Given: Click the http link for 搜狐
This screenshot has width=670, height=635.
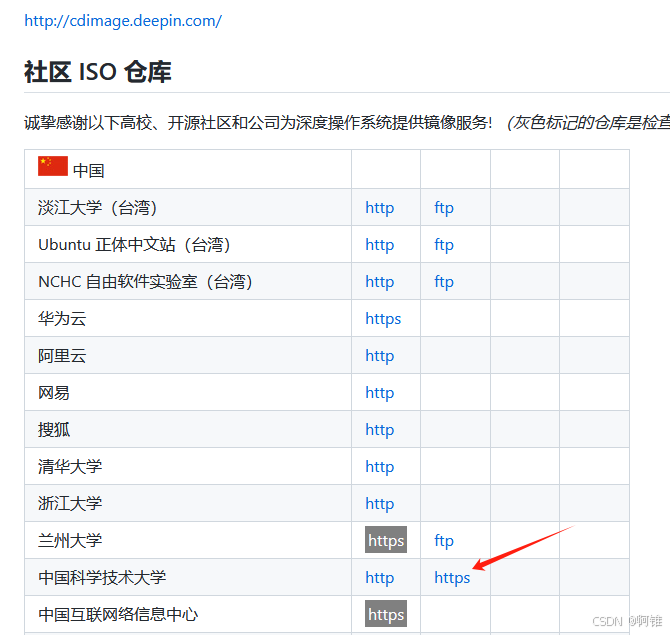Looking at the screenshot, I should tap(379, 430).
